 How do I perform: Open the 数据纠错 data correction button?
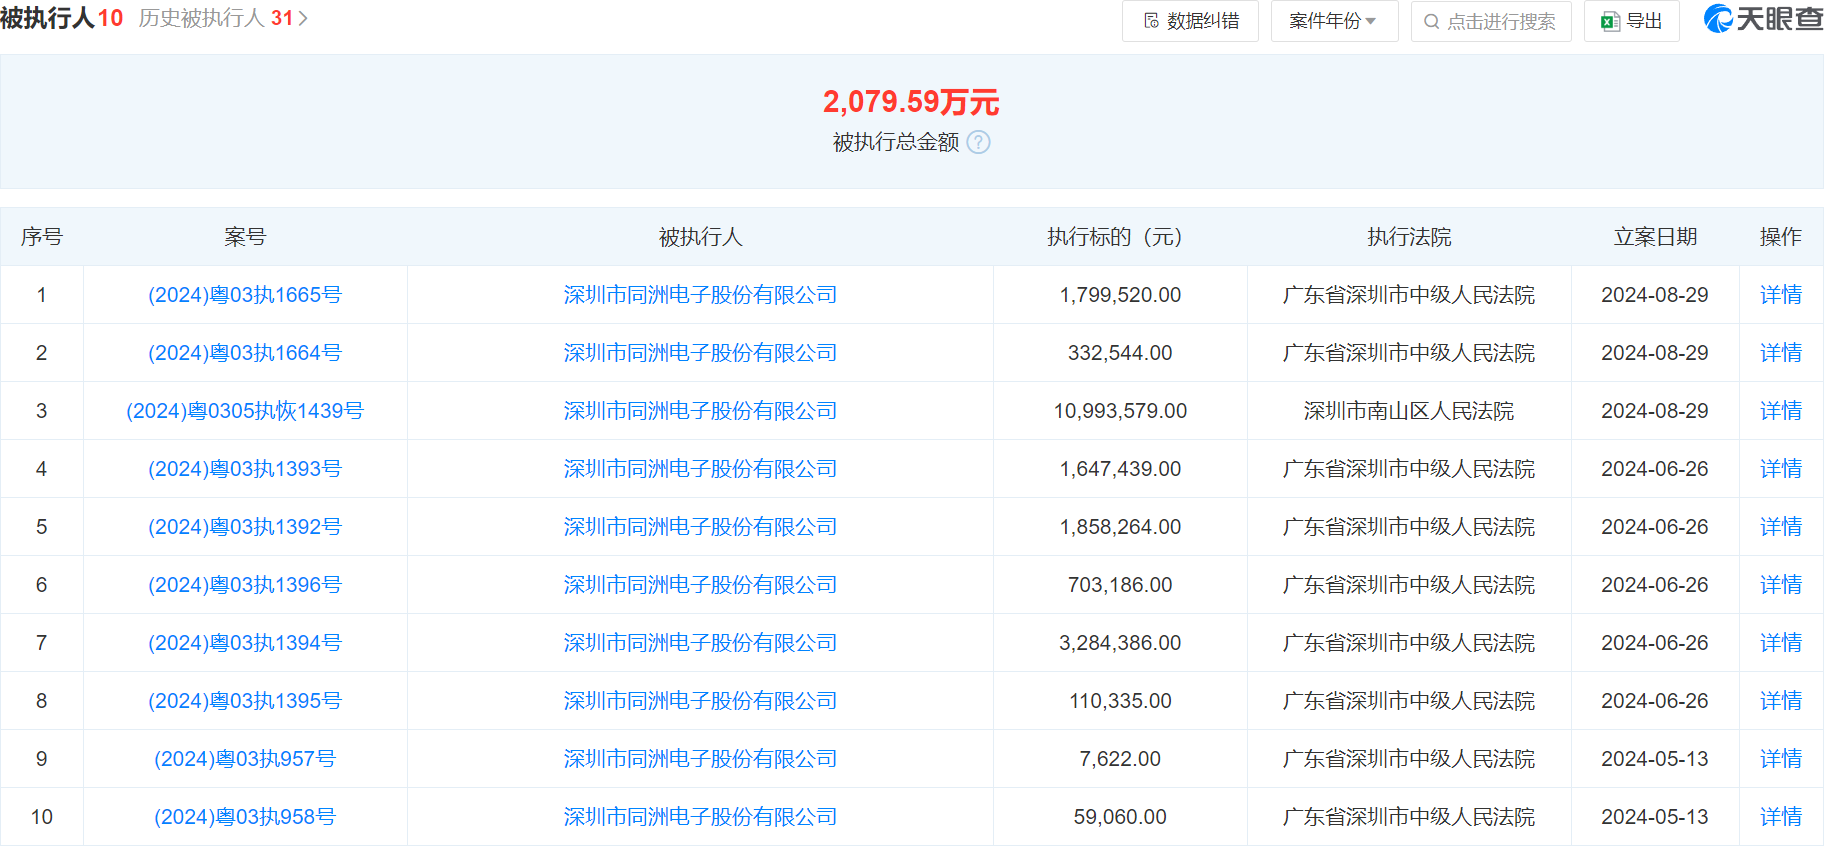click(1190, 21)
